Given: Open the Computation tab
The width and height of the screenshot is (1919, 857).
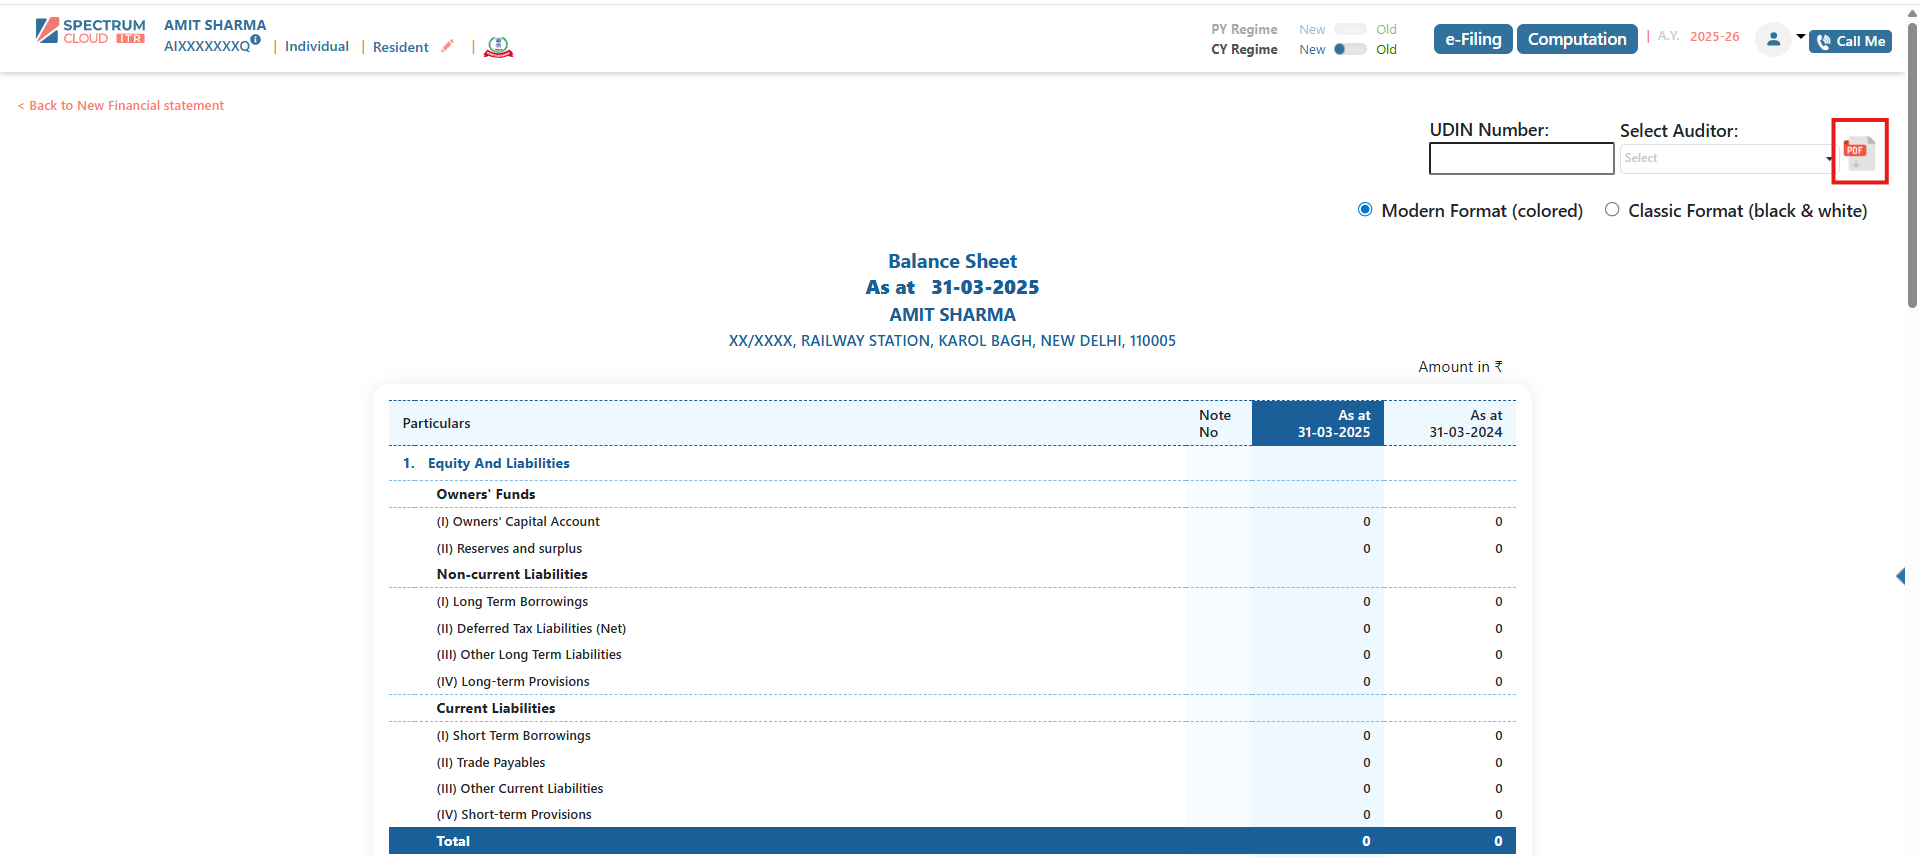Looking at the screenshot, I should [x=1576, y=39].
